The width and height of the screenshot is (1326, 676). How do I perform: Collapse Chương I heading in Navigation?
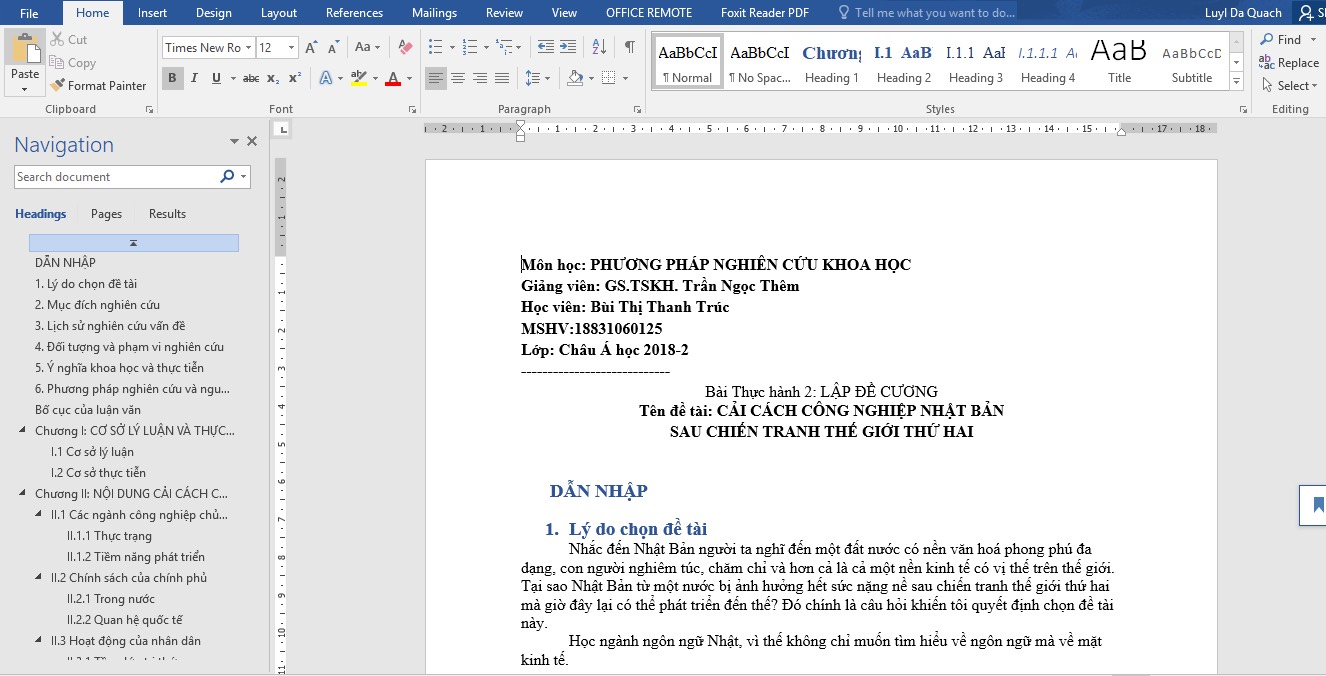(x=23, y=431)
